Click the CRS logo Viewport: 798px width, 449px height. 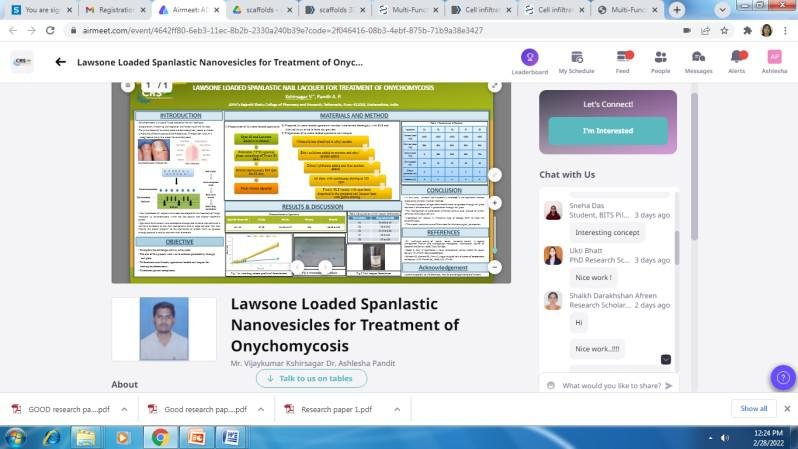tap(22, 62)
